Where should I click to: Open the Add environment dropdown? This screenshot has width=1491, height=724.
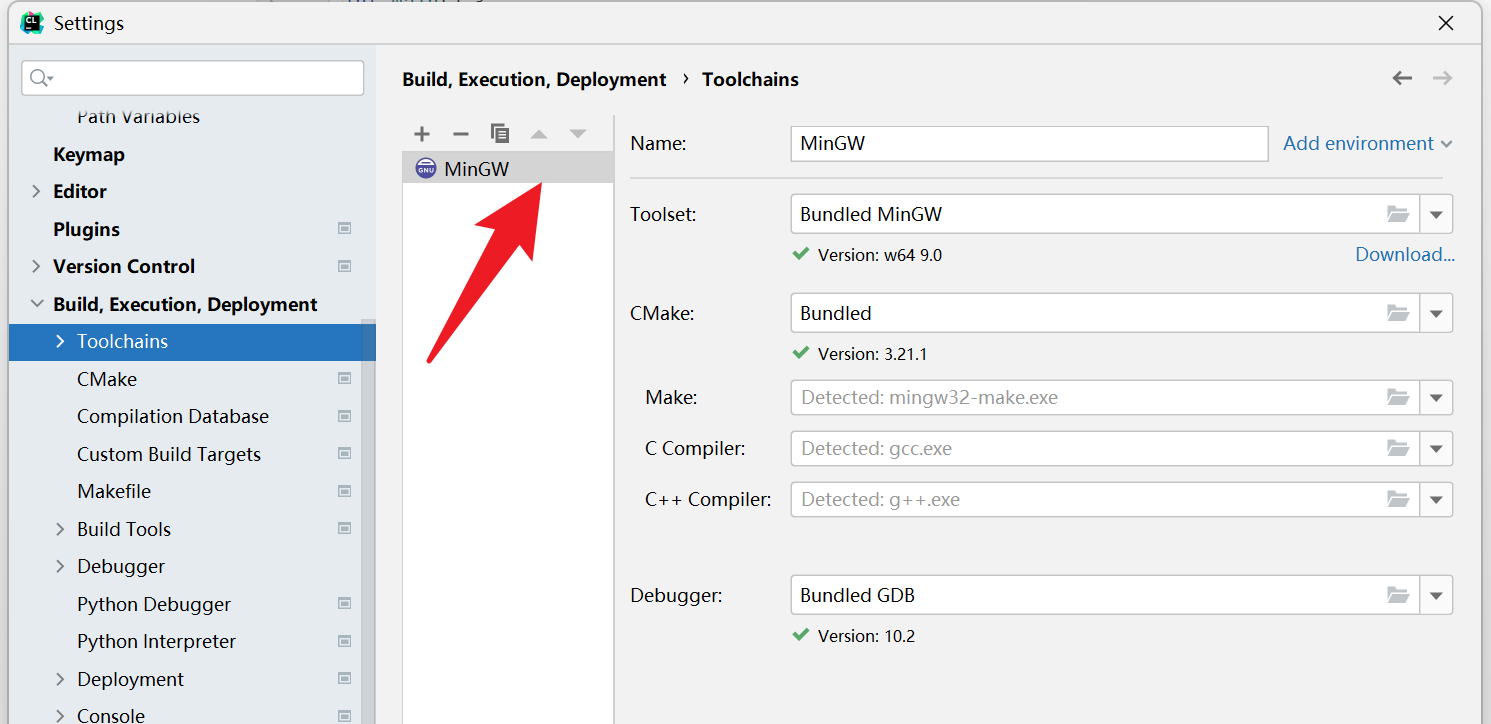click(1368, 143)
